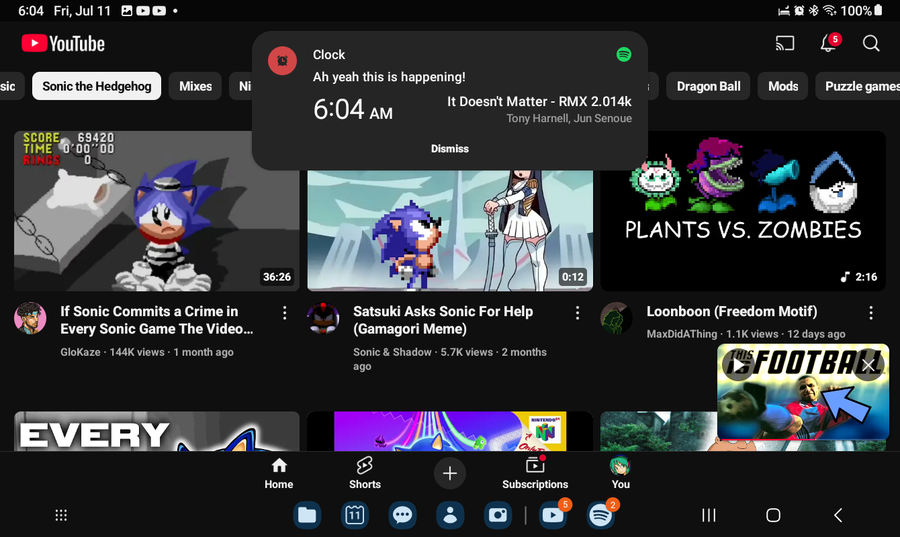900x537 pixels.
Task: Tap the 'It Doesn't Matter - RMX 2.014k' track
Action: pyautogui.click(x=539, y=102)
